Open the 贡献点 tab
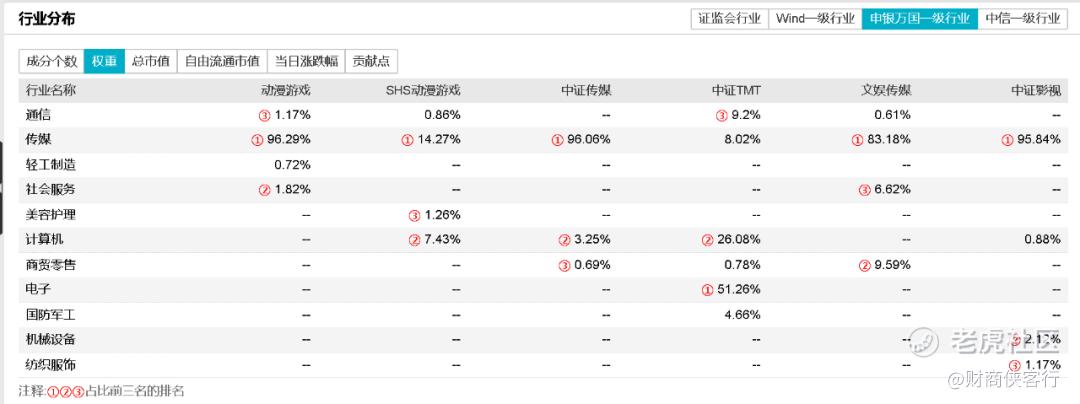The image size is (1080, 404). click(x=371, y=61)
